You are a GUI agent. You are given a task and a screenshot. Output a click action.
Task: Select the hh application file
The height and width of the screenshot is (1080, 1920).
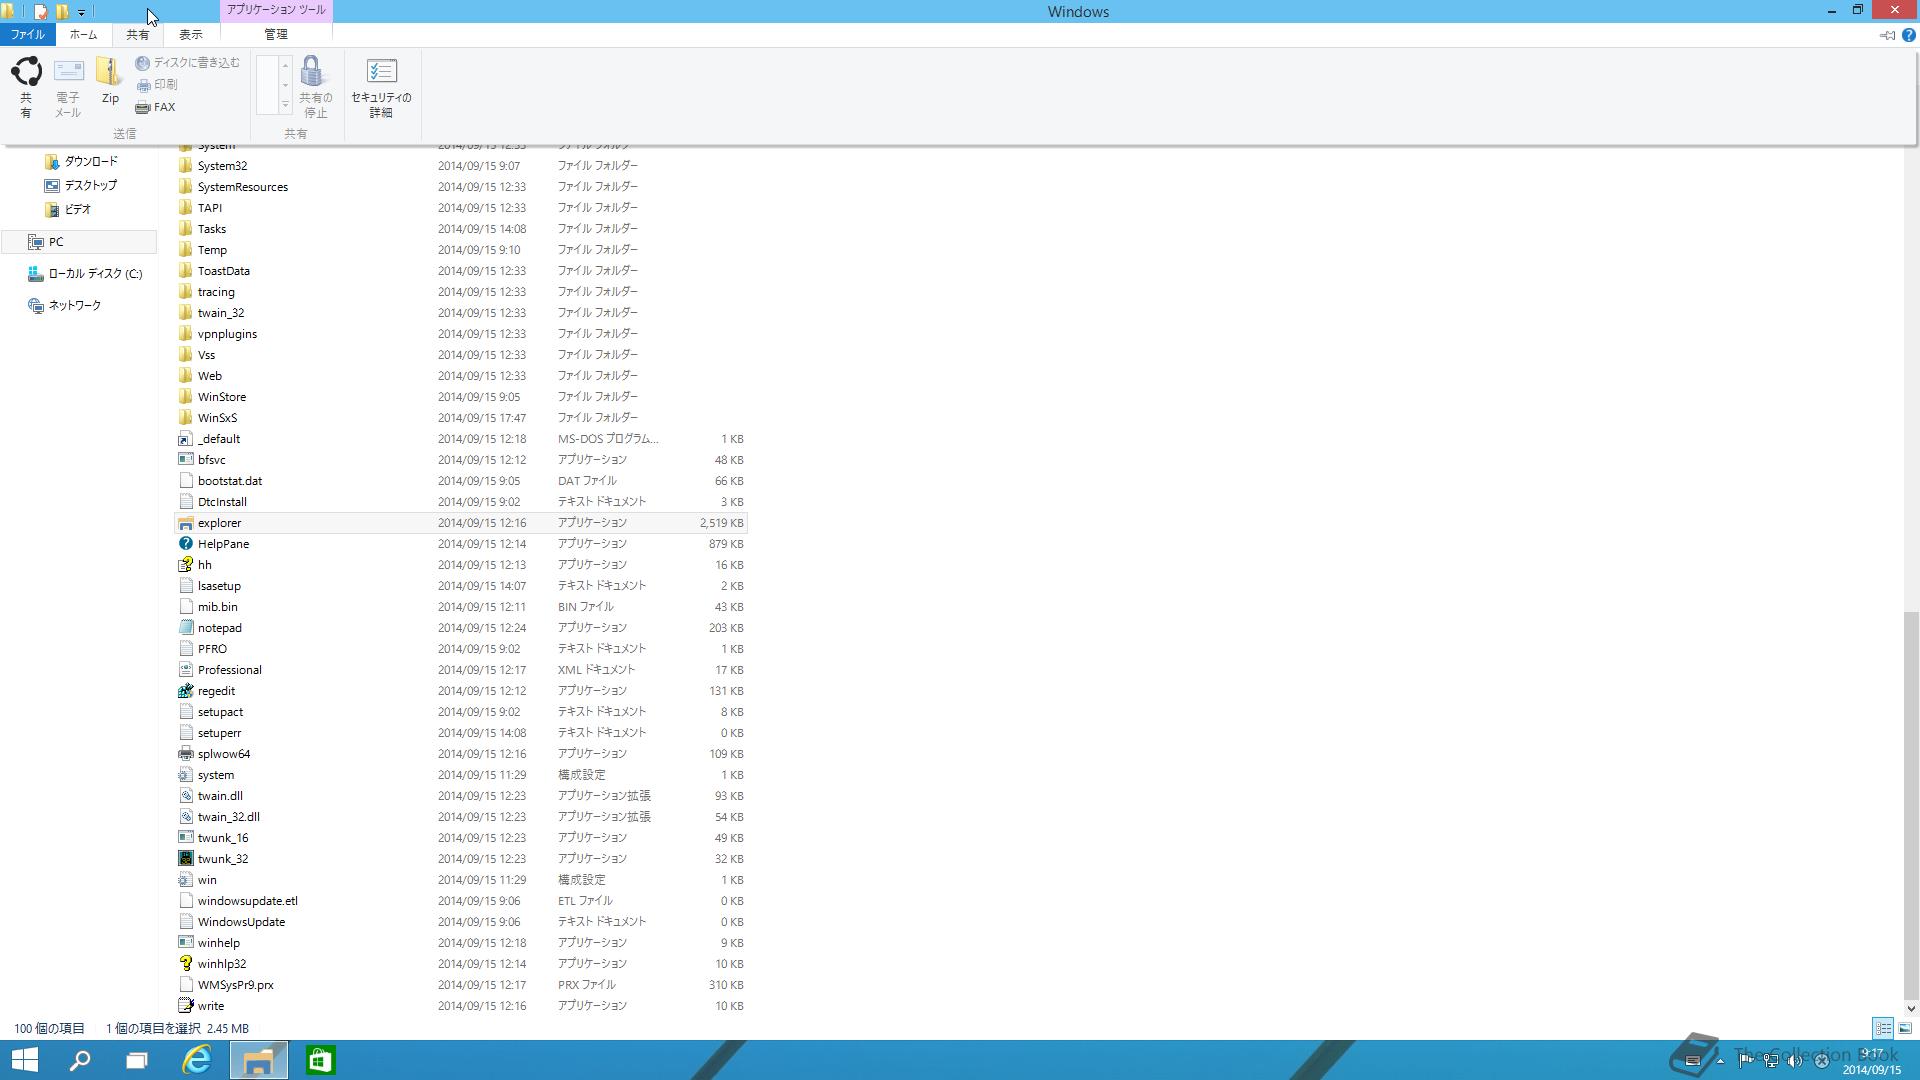pyautogui.click(x=461, y=565)
